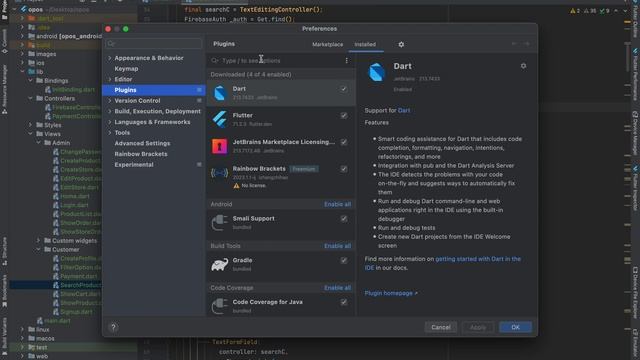Toggle JetBrains Marketplace Licensing checkbox
The width and height of the screenshot is (640, 360).
point(344,142)
